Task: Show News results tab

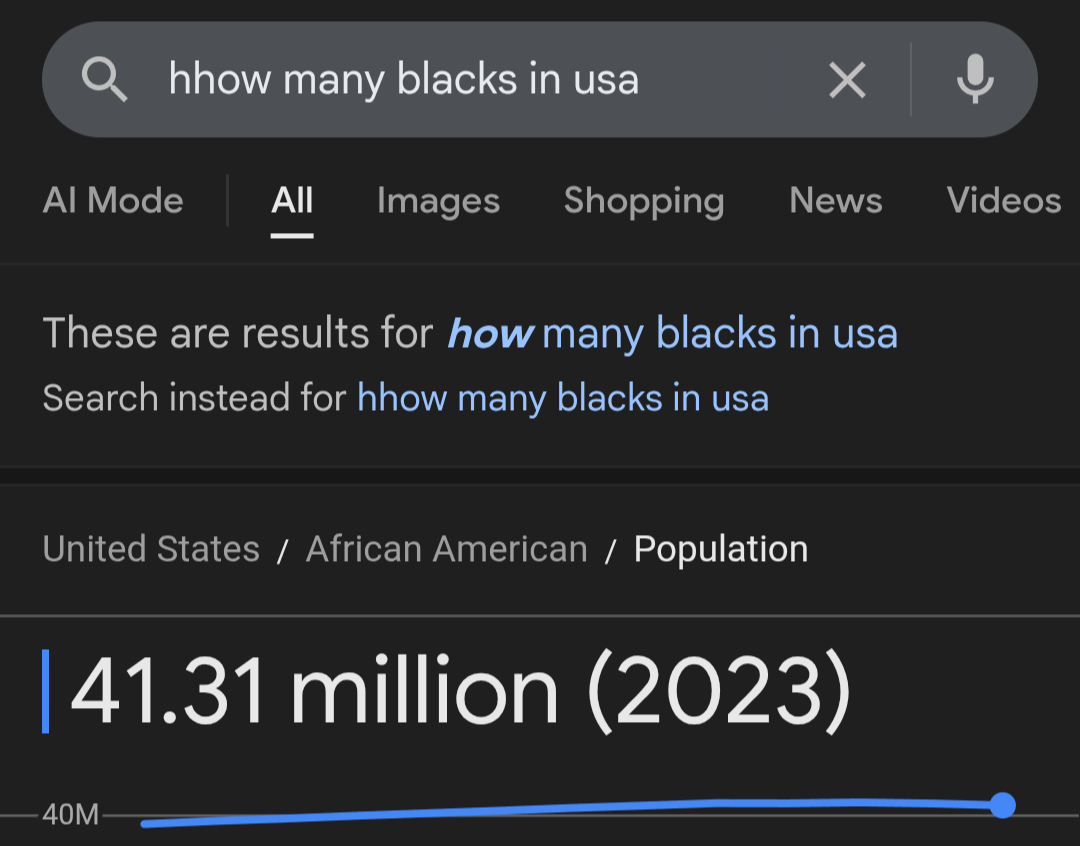Action: coord(835,200)
